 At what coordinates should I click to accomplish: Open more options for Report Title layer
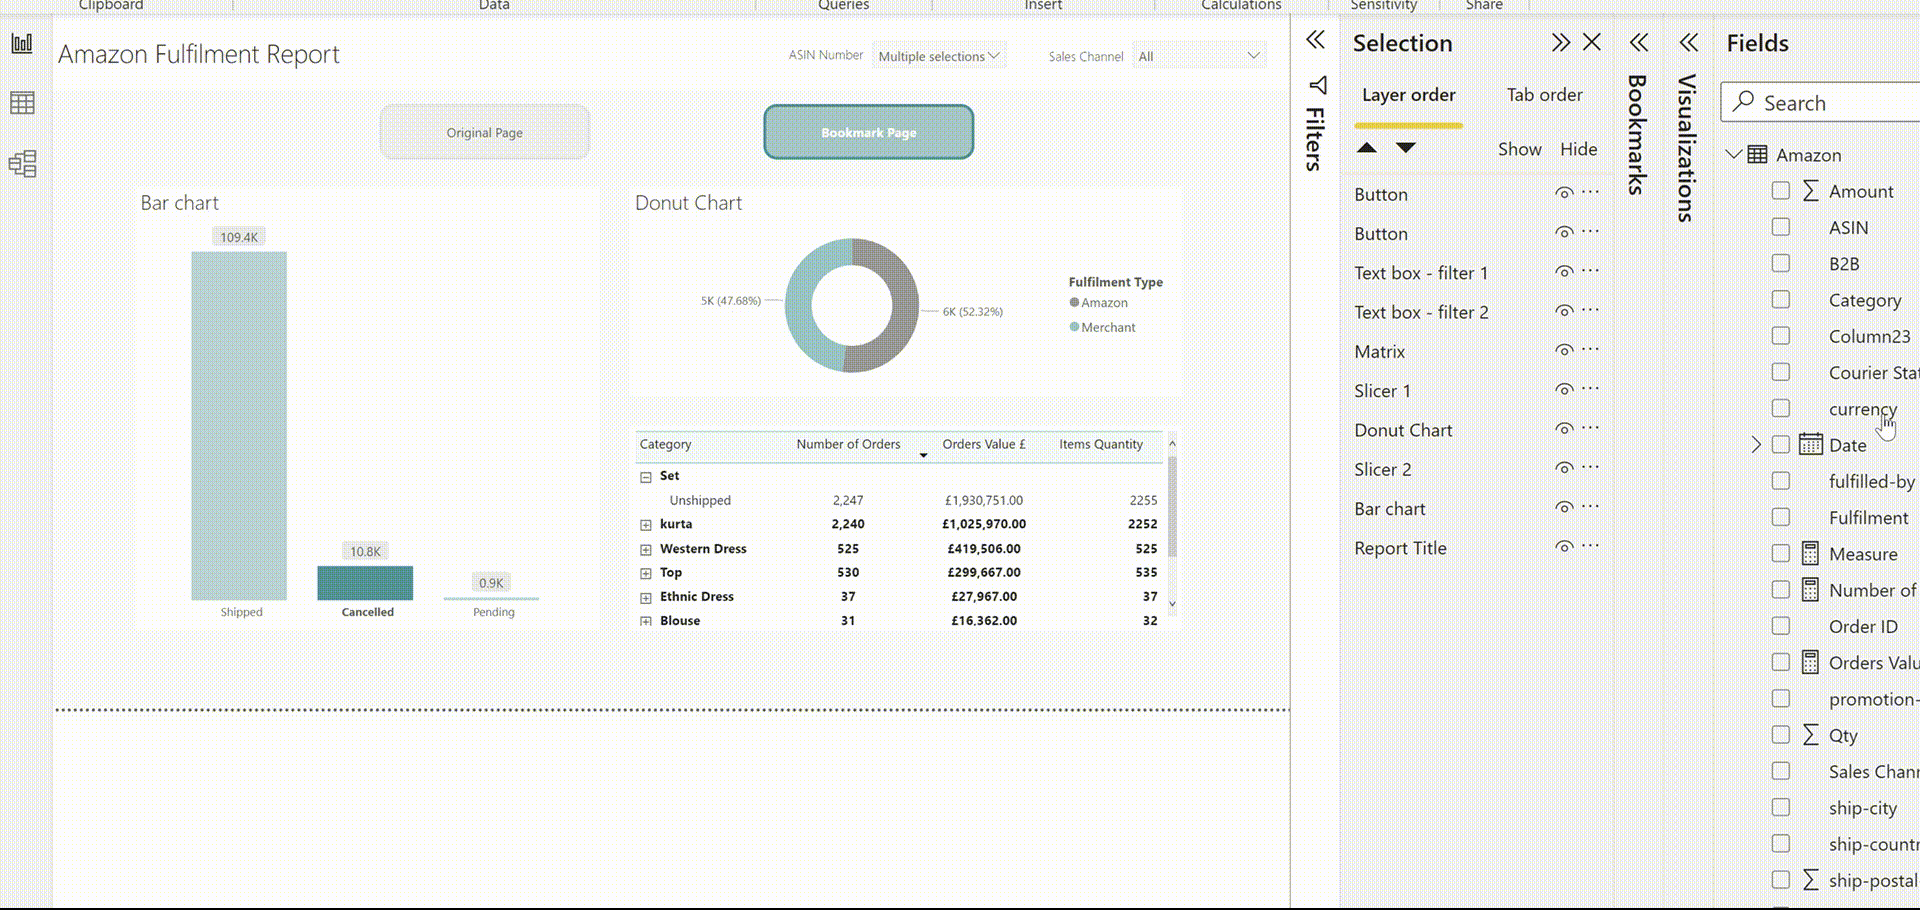pyautogui.click(x=1591, y=546)
